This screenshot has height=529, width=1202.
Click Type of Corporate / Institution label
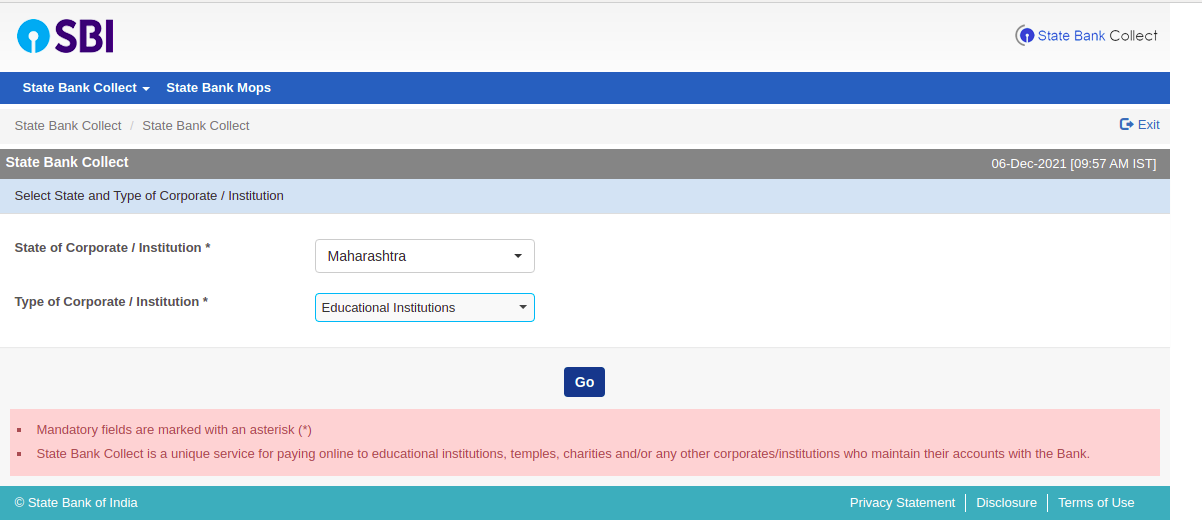coord(111,302)
